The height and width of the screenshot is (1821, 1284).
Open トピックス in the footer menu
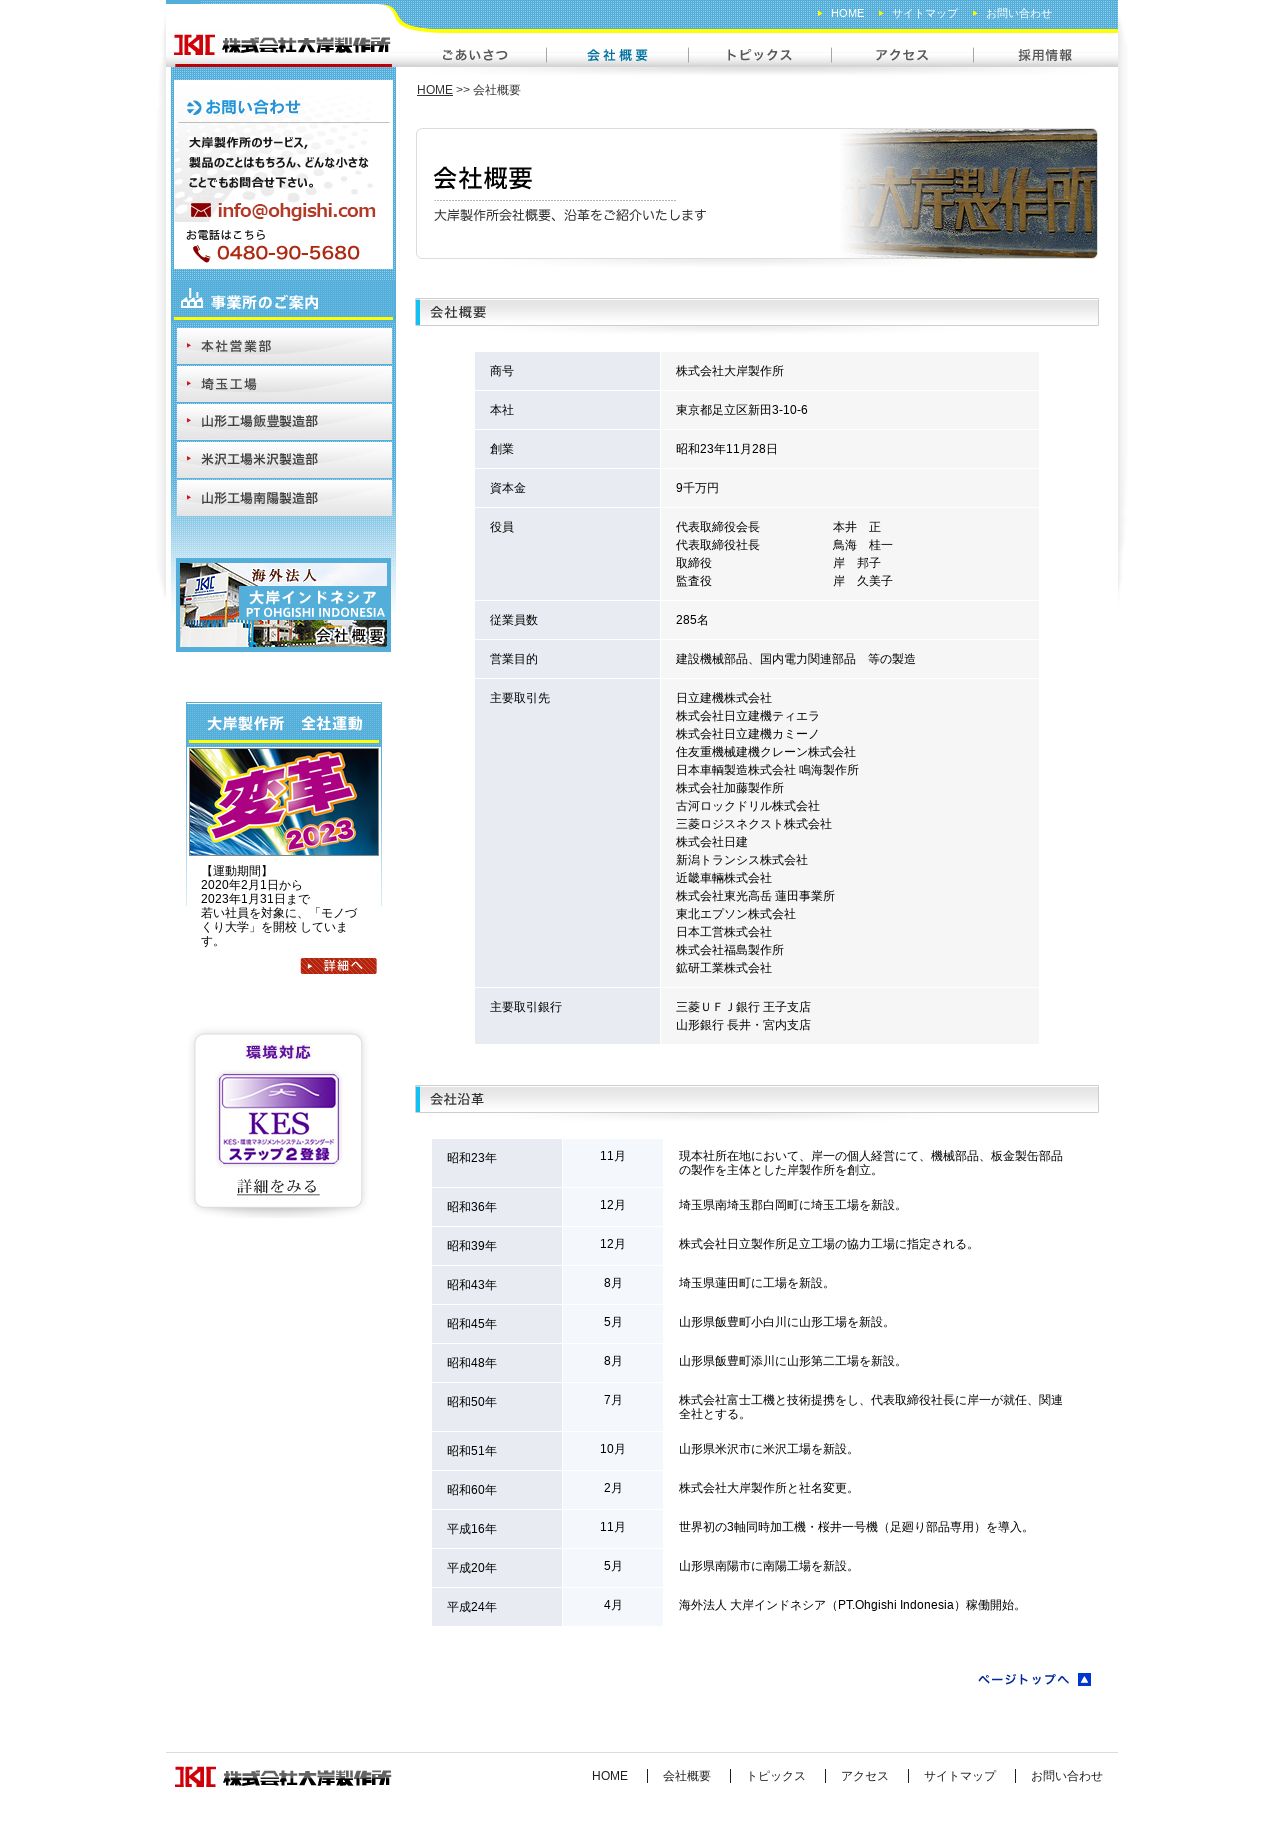pos(776,1776)
